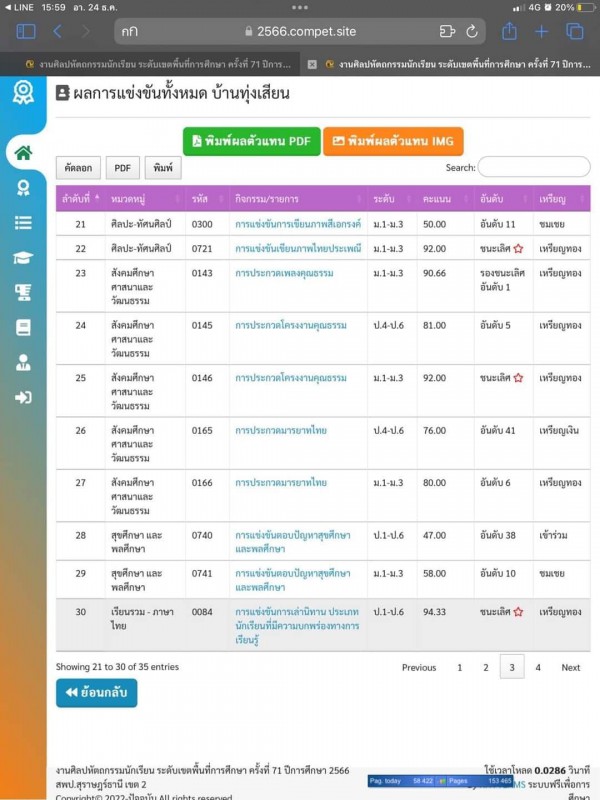The height and width of the screenshot is (800, 600).
Task: Click the page statistics counter widget
Action: pos(440,781)
